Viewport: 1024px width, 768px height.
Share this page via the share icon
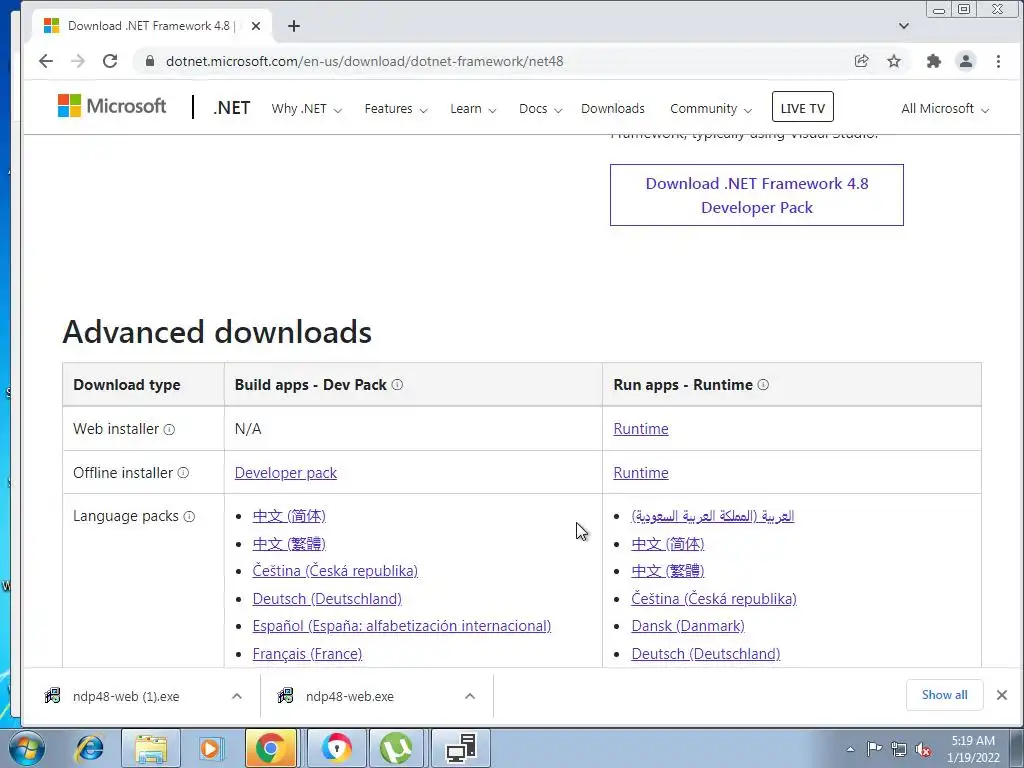861,61
